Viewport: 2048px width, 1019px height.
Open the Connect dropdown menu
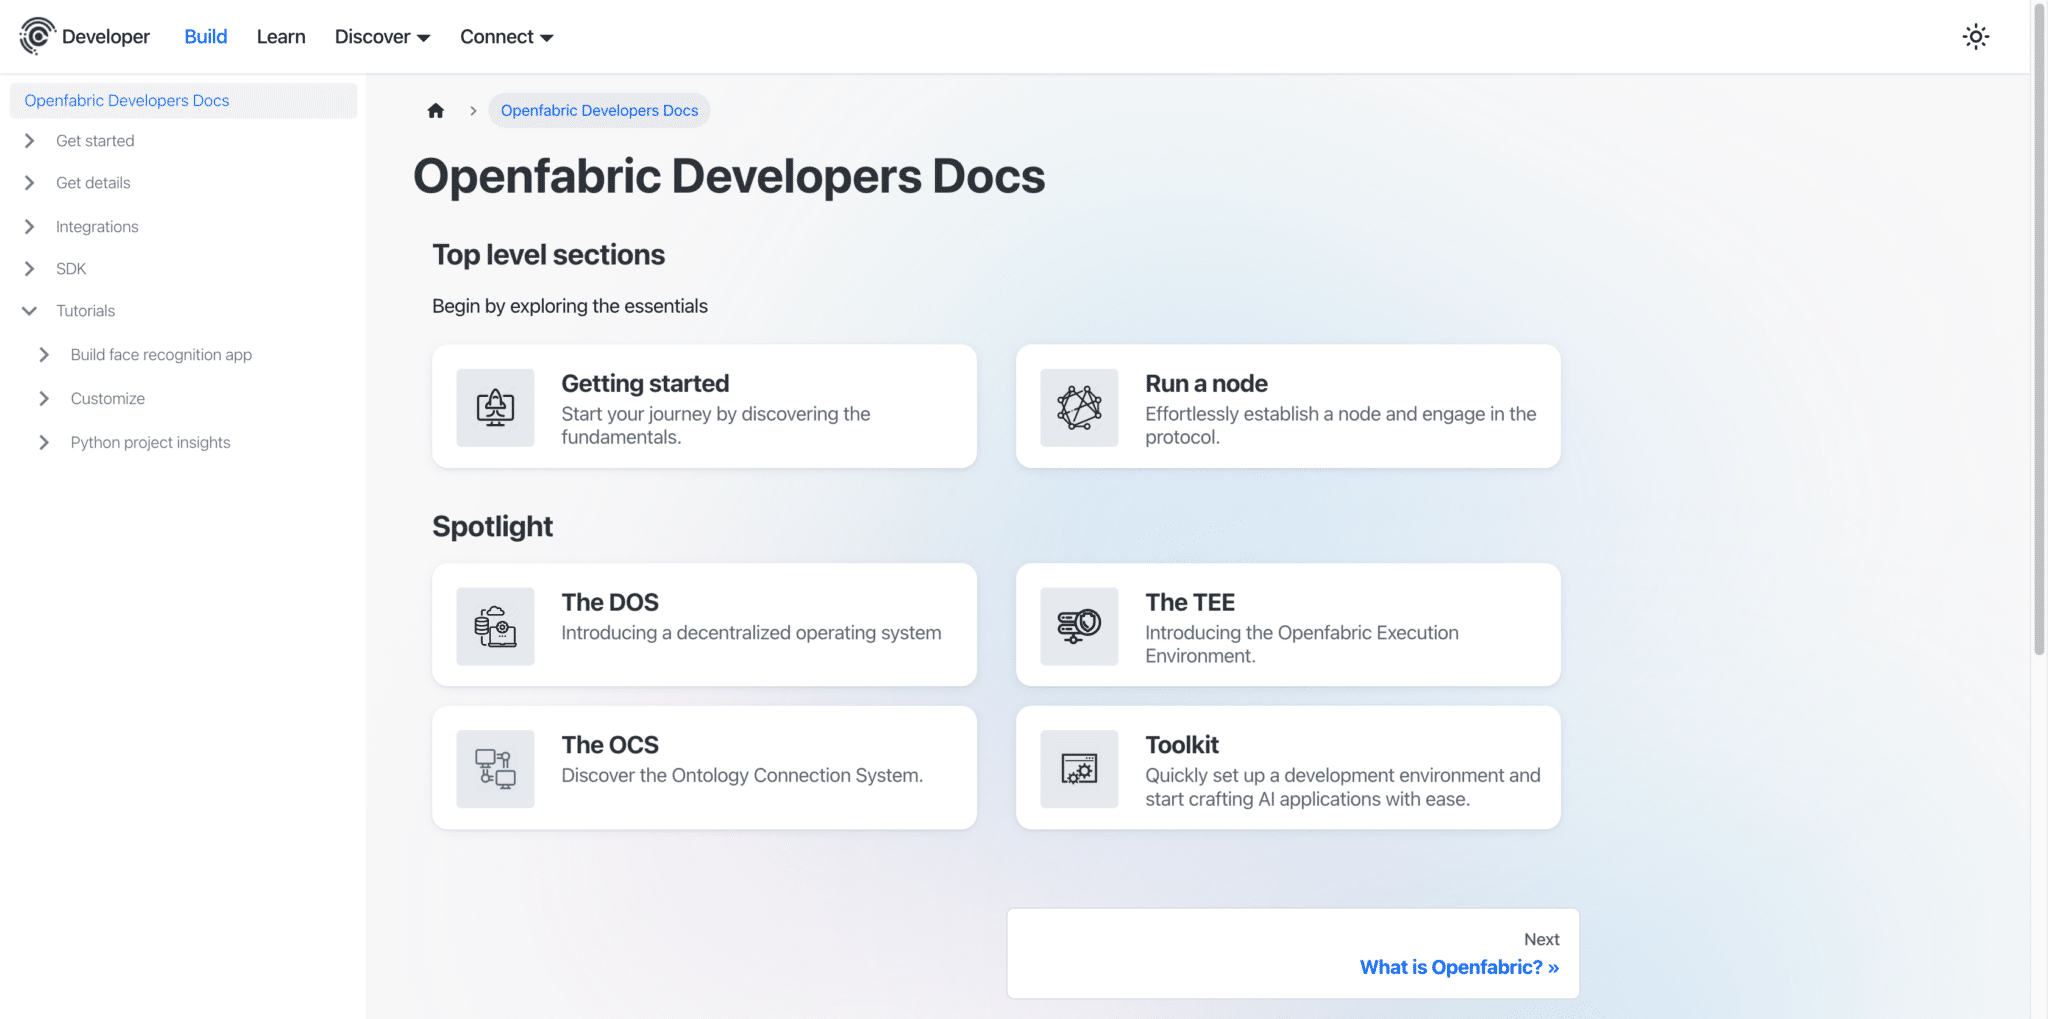coord(505,36)
